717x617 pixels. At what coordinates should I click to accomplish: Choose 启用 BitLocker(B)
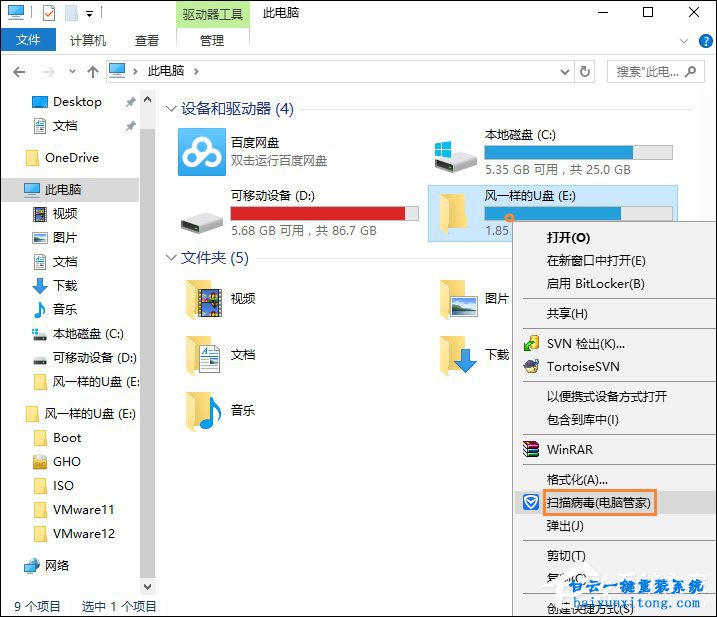(595, 284)
